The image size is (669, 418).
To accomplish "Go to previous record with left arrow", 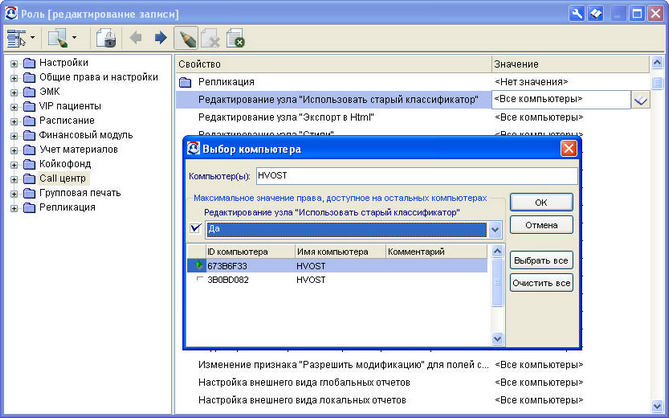I will tap(136, 38).
